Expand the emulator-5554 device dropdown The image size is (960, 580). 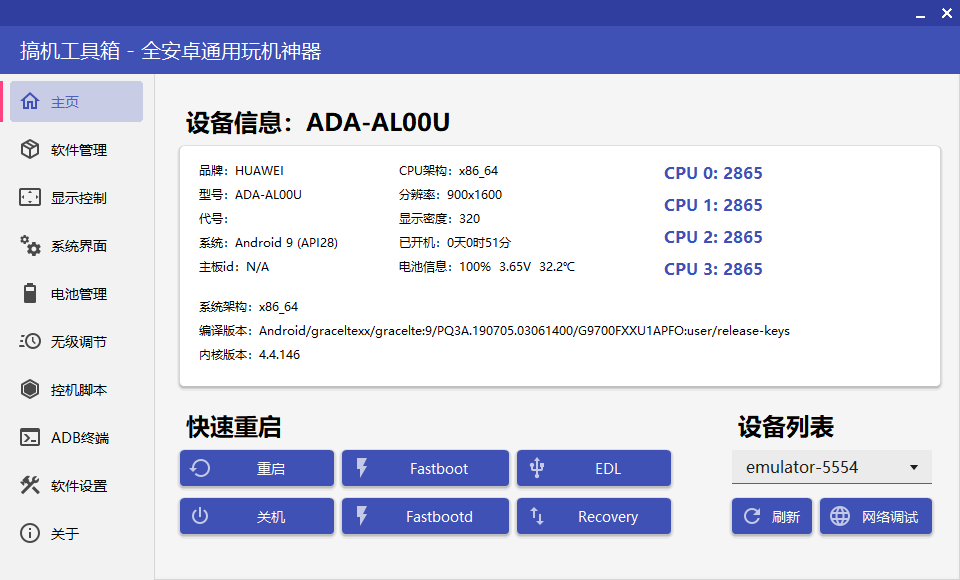(x=913, y=468)
